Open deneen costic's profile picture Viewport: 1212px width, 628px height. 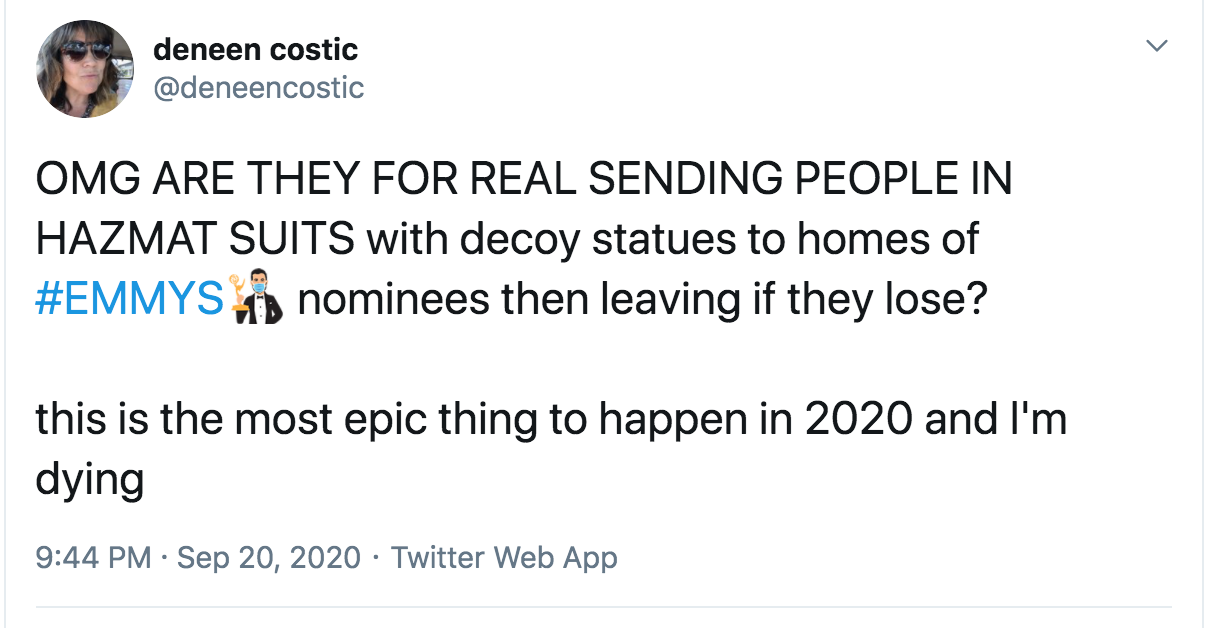coord(85,69)
